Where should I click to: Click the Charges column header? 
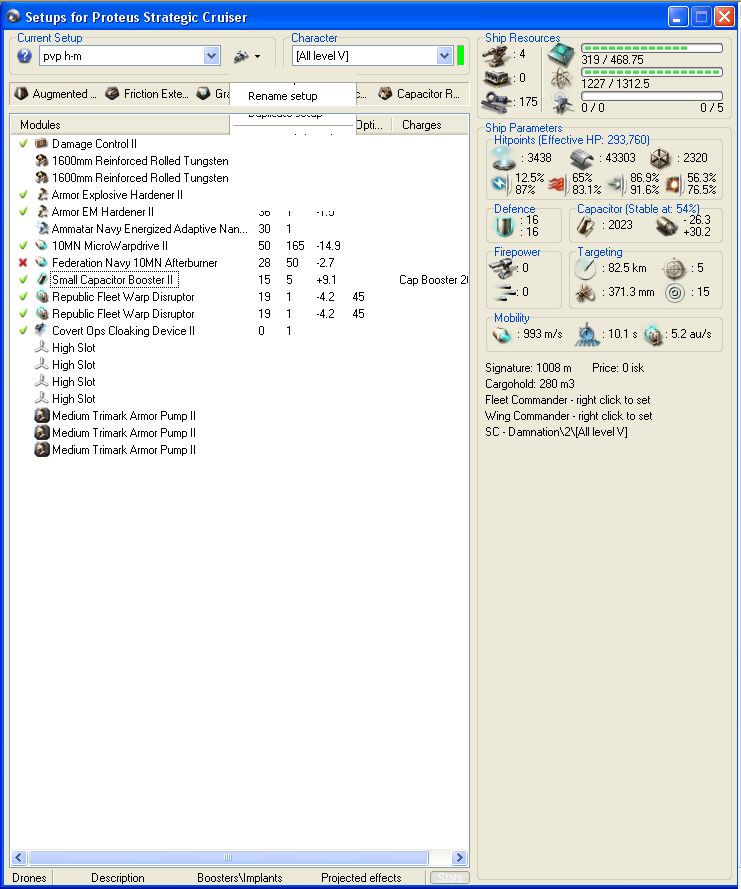coord(429,125)
